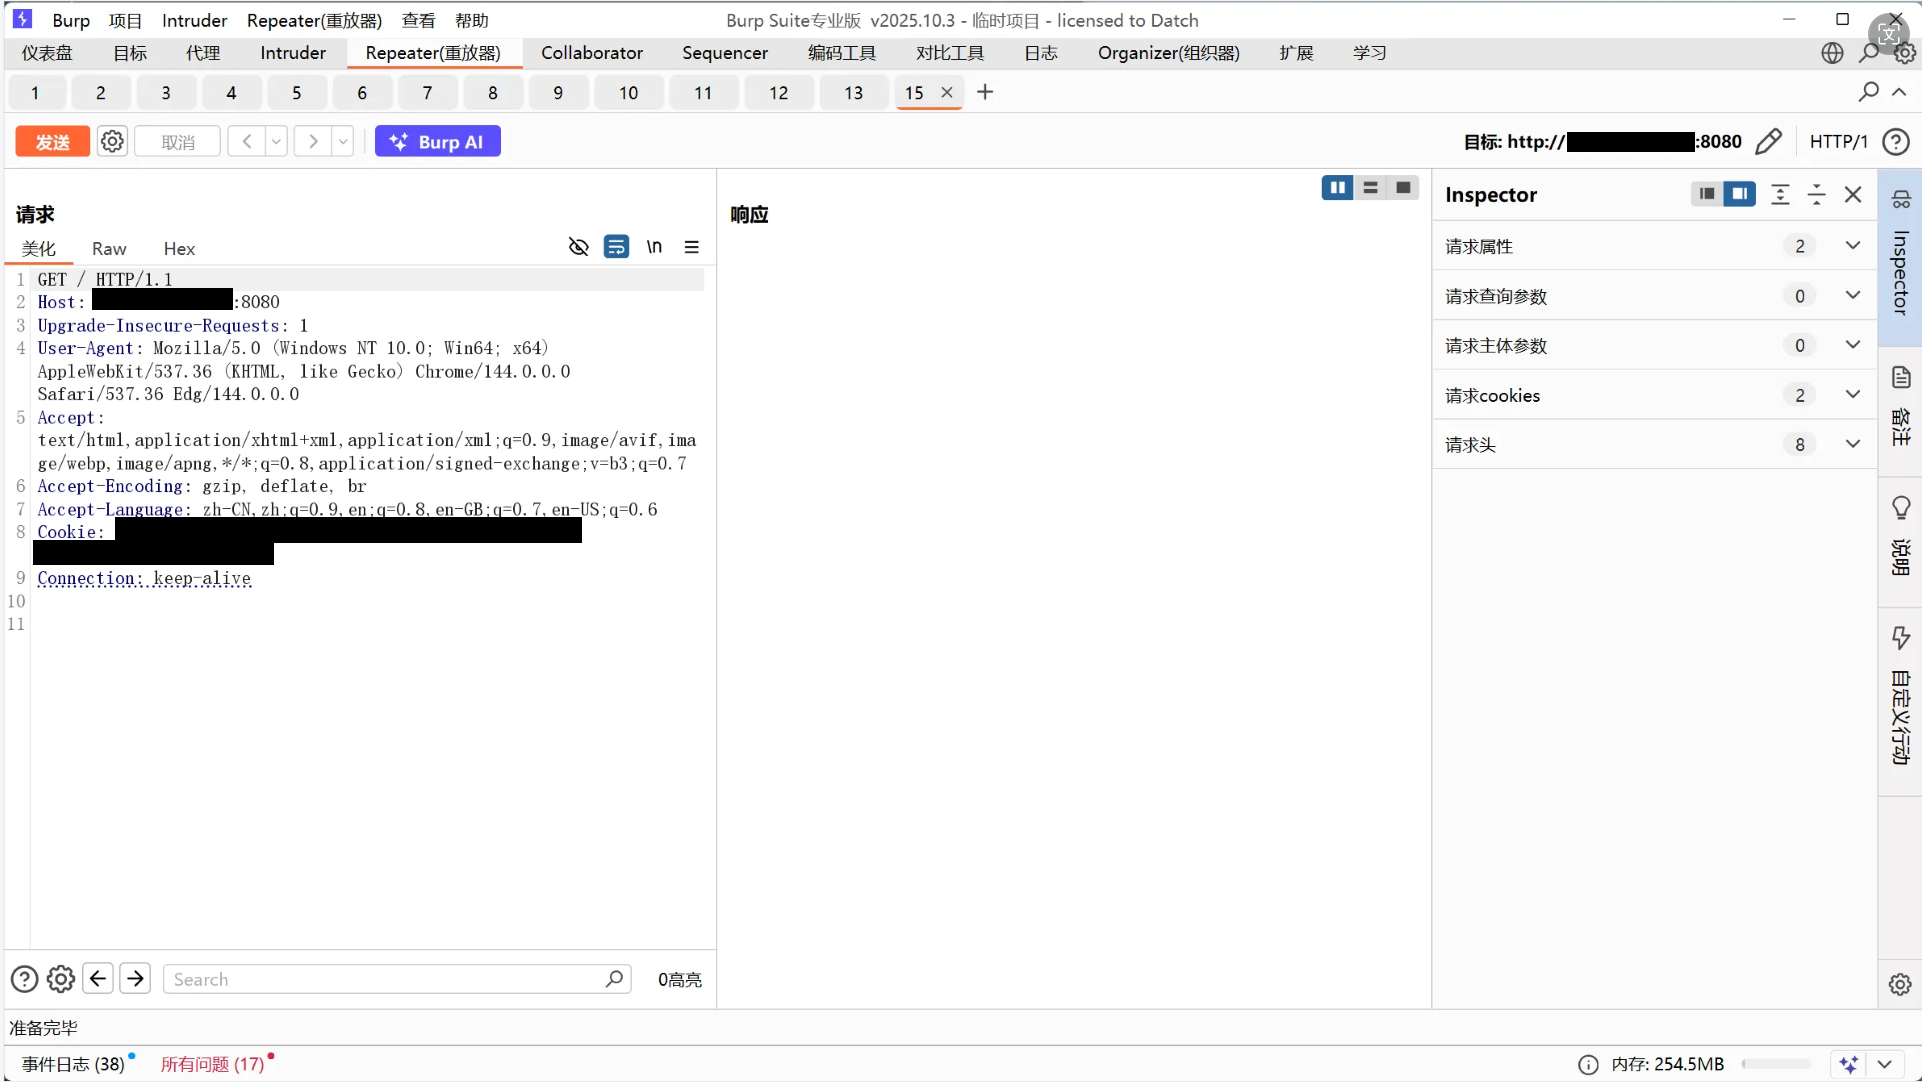The height and width of the screenshot is (1082, 1922).
Task: Open side panel settings gear at bottom right
Action: pos(1900,984)
